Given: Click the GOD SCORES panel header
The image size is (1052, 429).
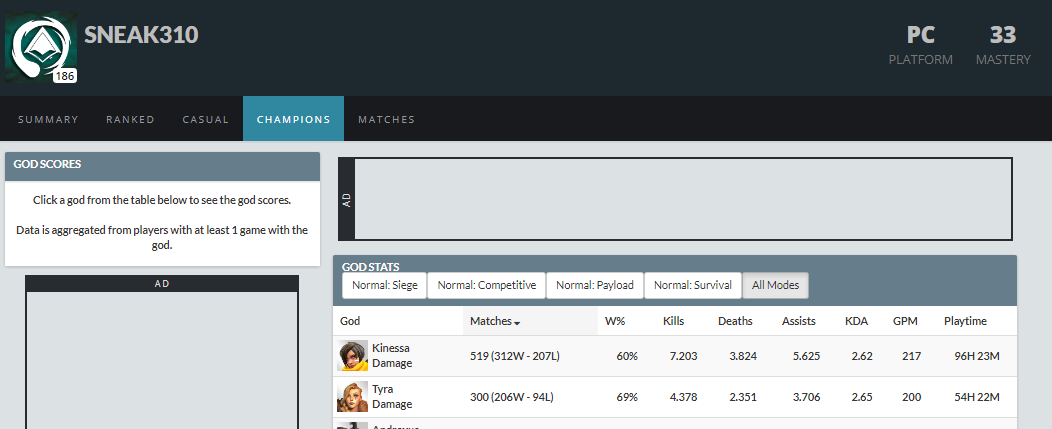Looking at the screenshot, I should point(162,166).
